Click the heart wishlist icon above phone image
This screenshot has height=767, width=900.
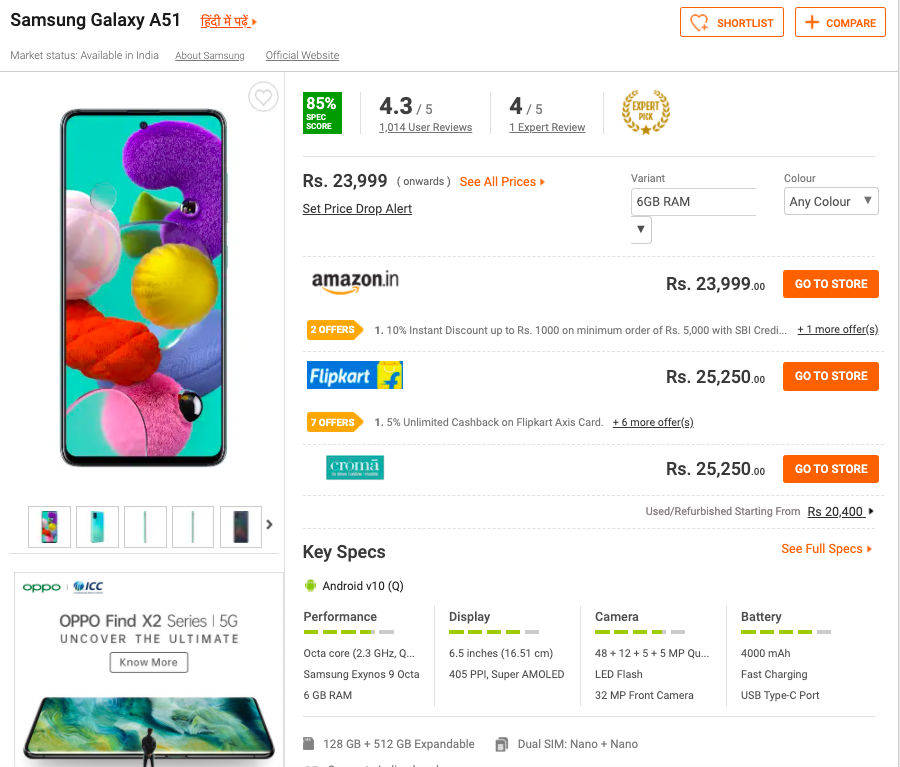(x=263, y=97)
